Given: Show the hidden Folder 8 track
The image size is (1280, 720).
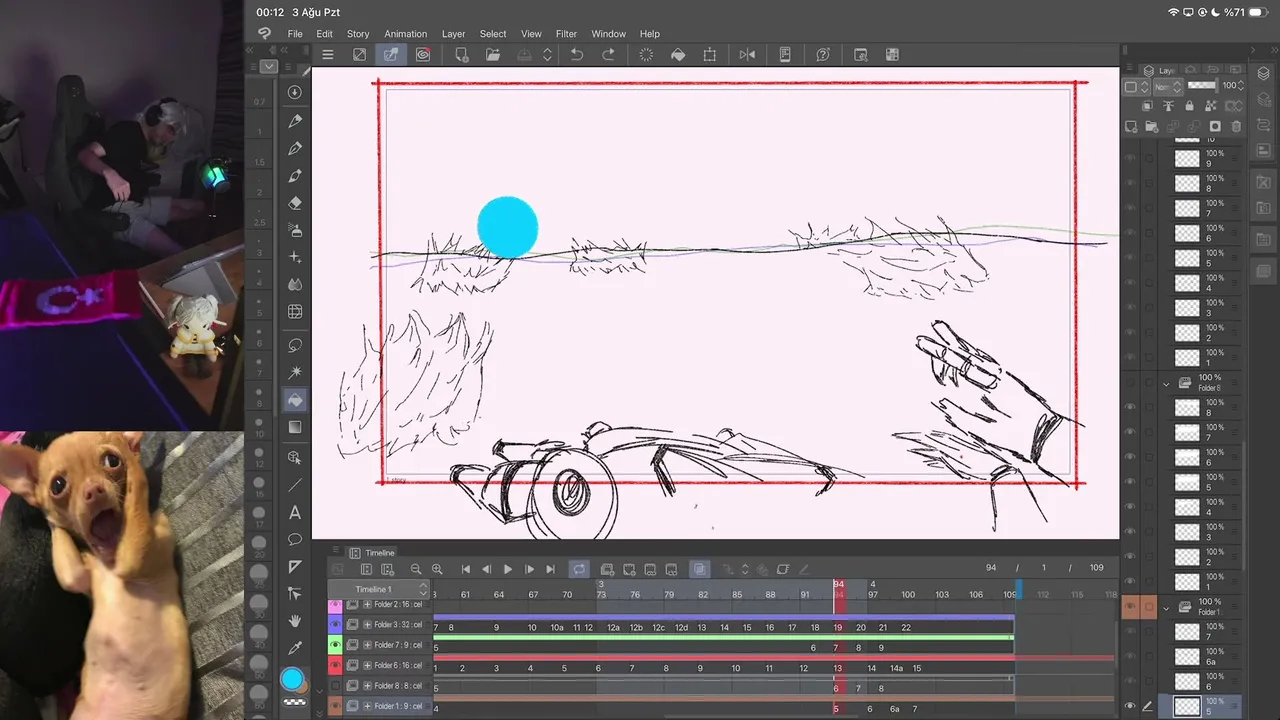Looking at the screenshot, I should click(335, 686).
